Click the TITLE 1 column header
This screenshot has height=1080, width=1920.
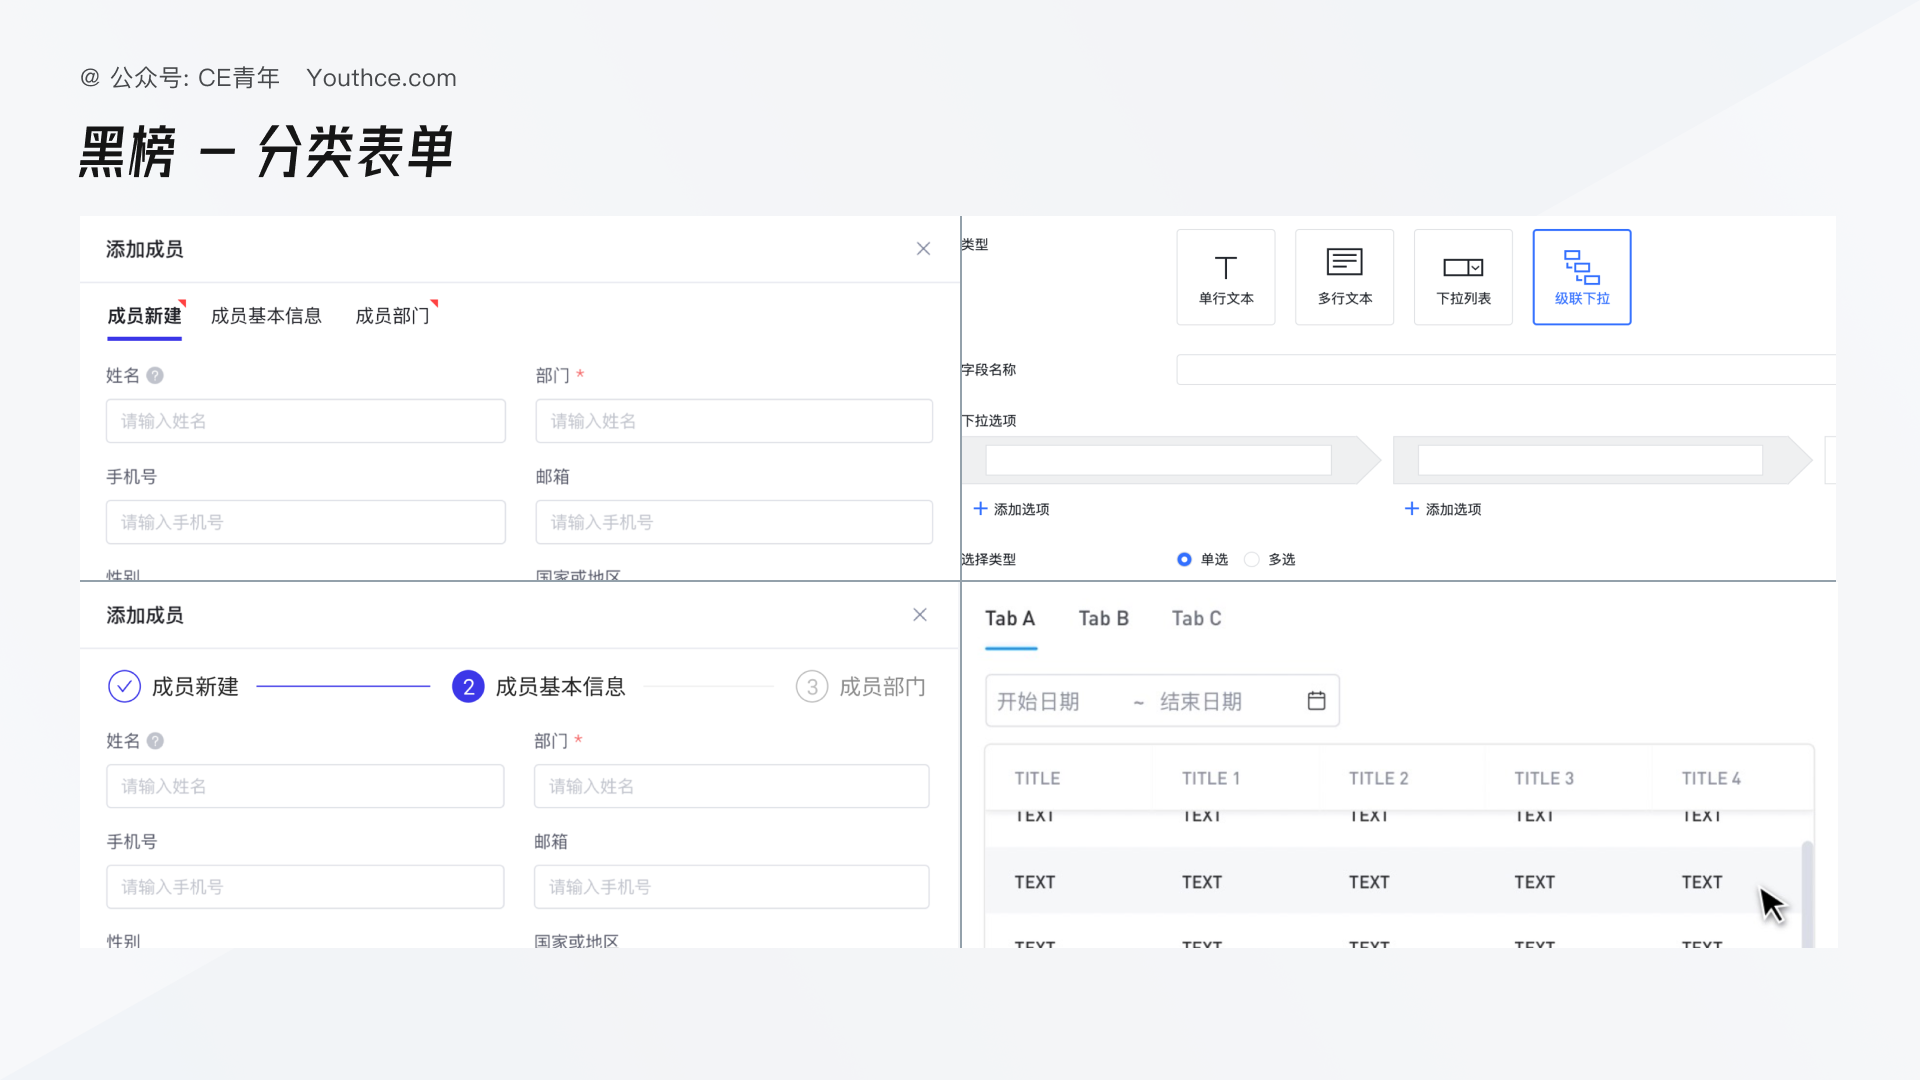pyautogui.click(x=1211, y=778)
